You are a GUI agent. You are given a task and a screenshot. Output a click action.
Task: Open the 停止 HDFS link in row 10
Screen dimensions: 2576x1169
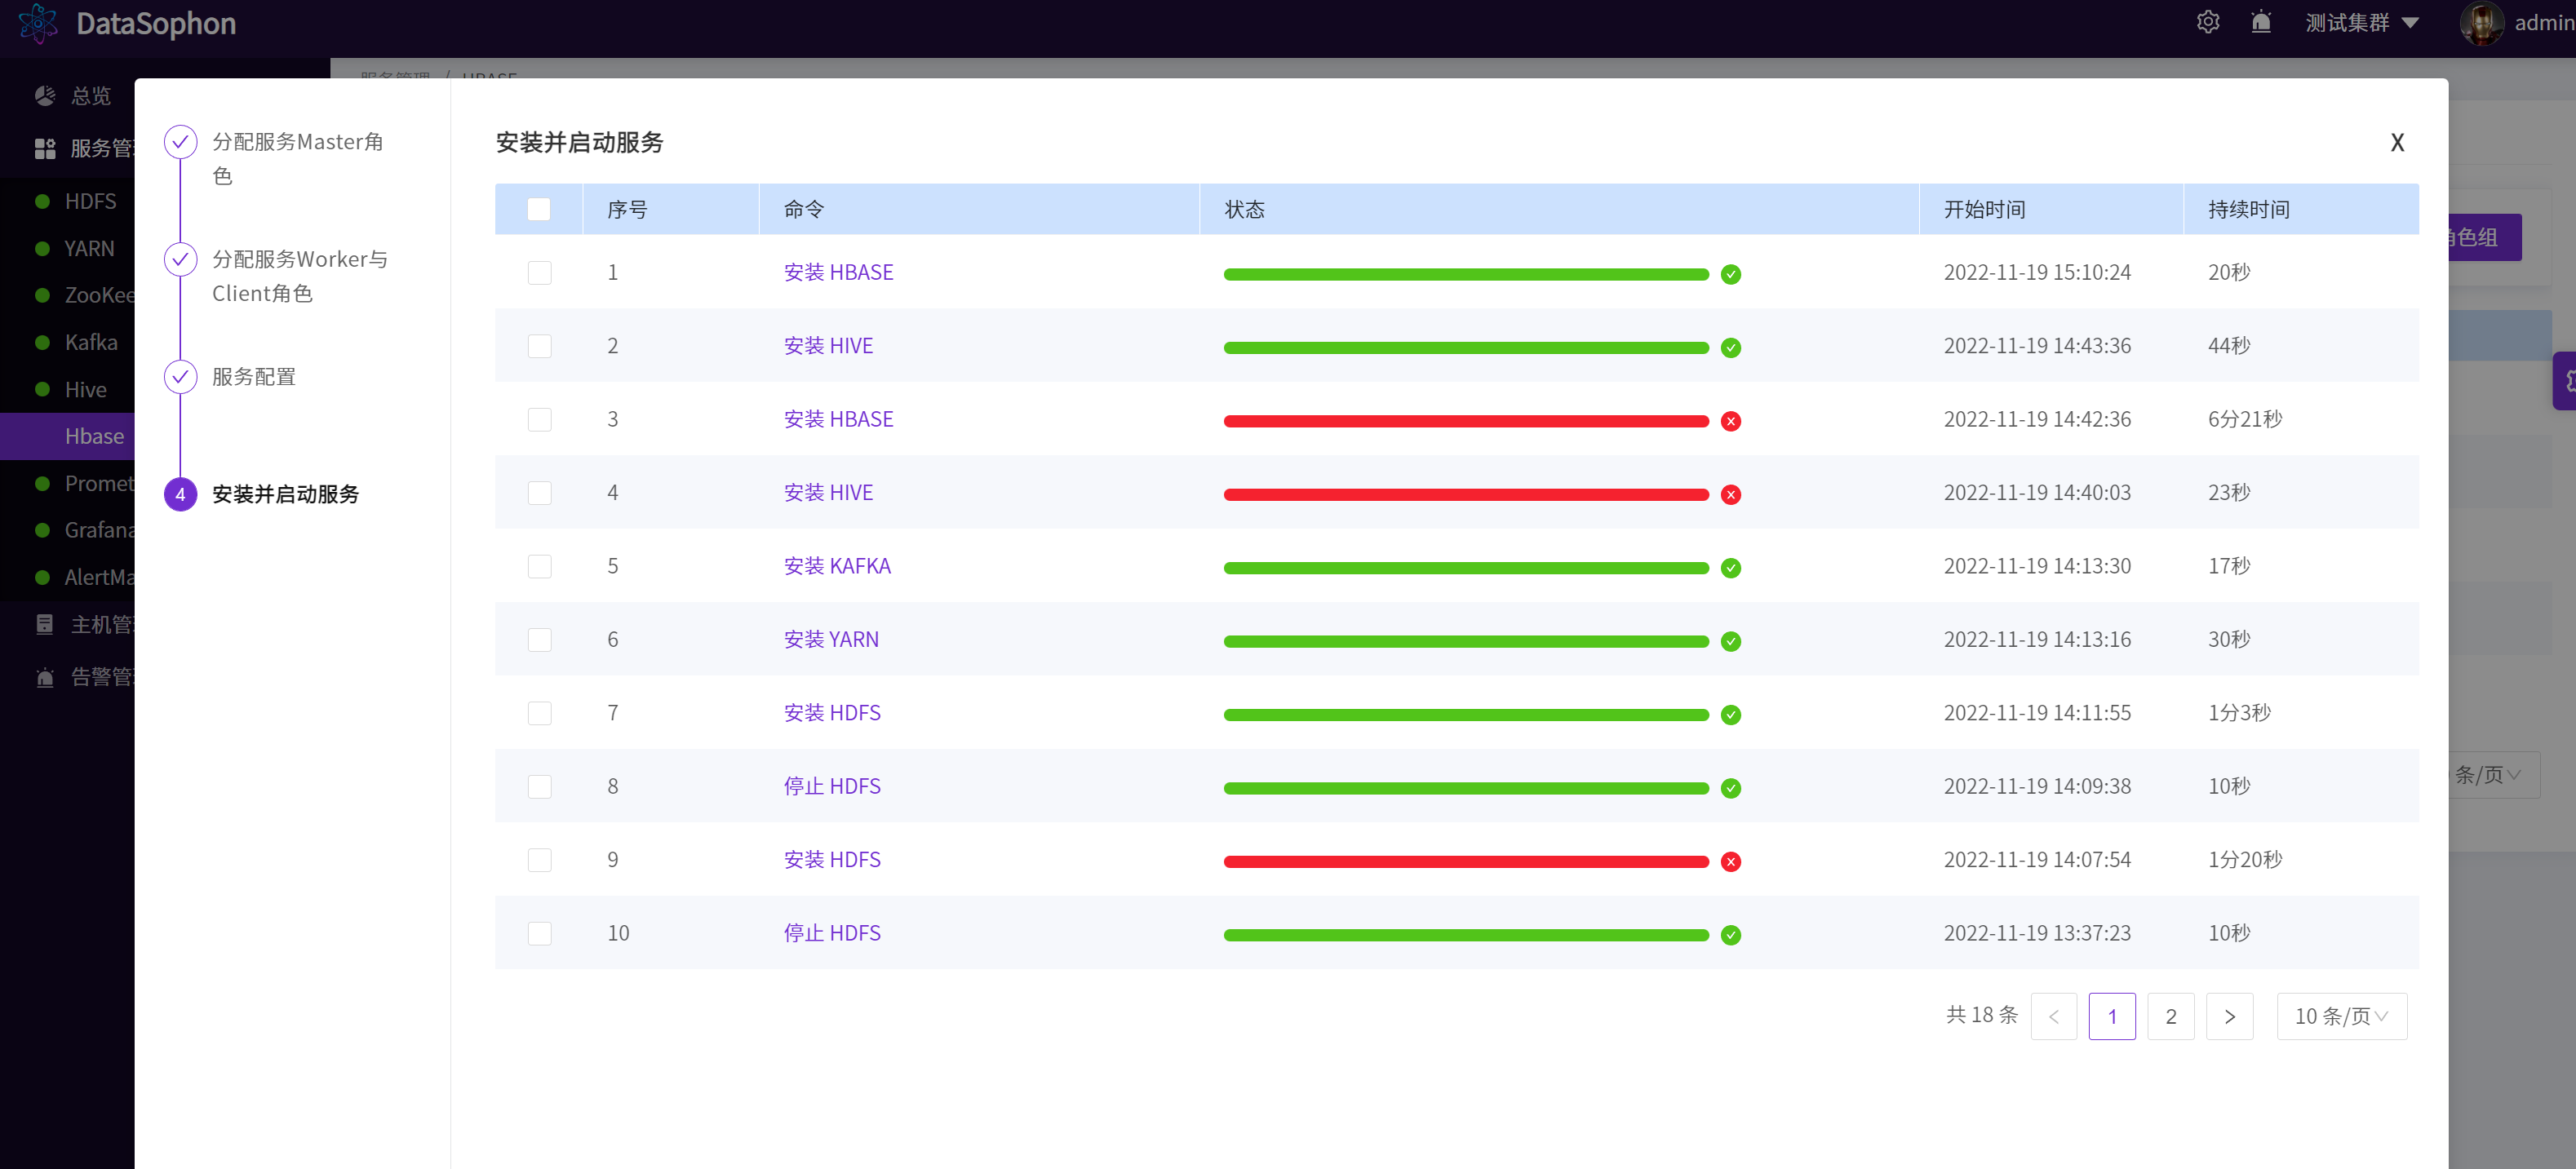coord(832,933)
